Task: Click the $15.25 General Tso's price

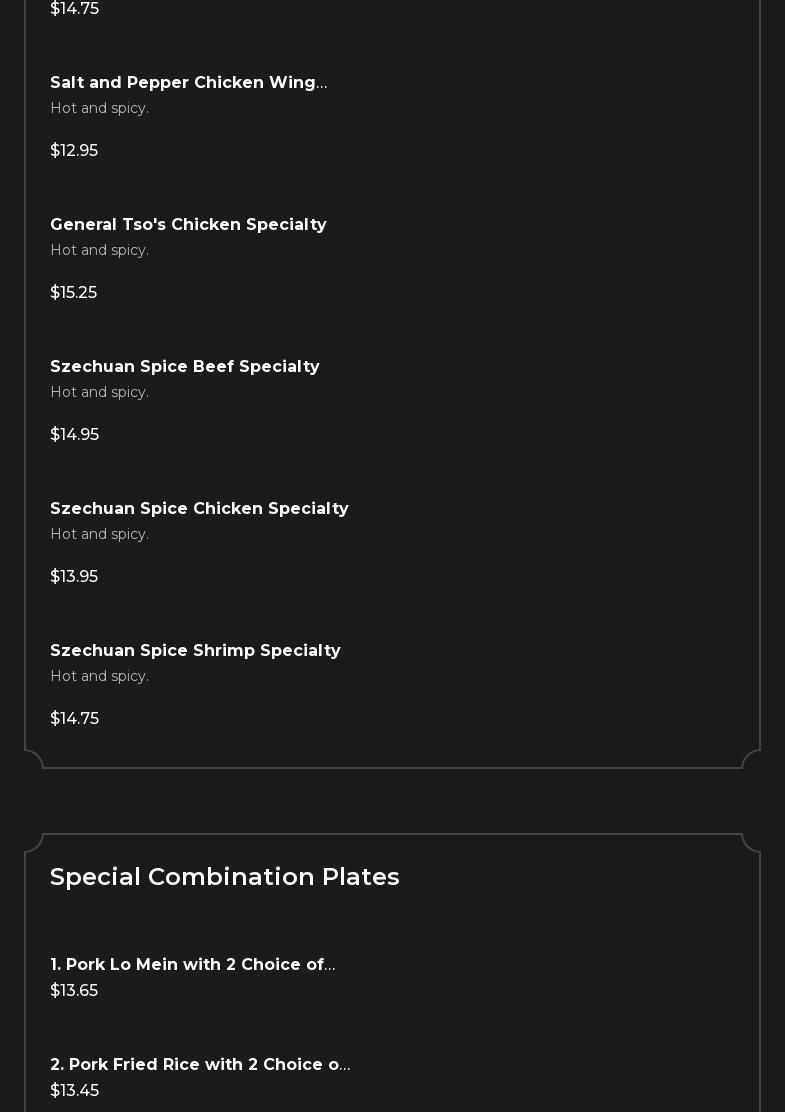Action: click(x=73, y=293)
